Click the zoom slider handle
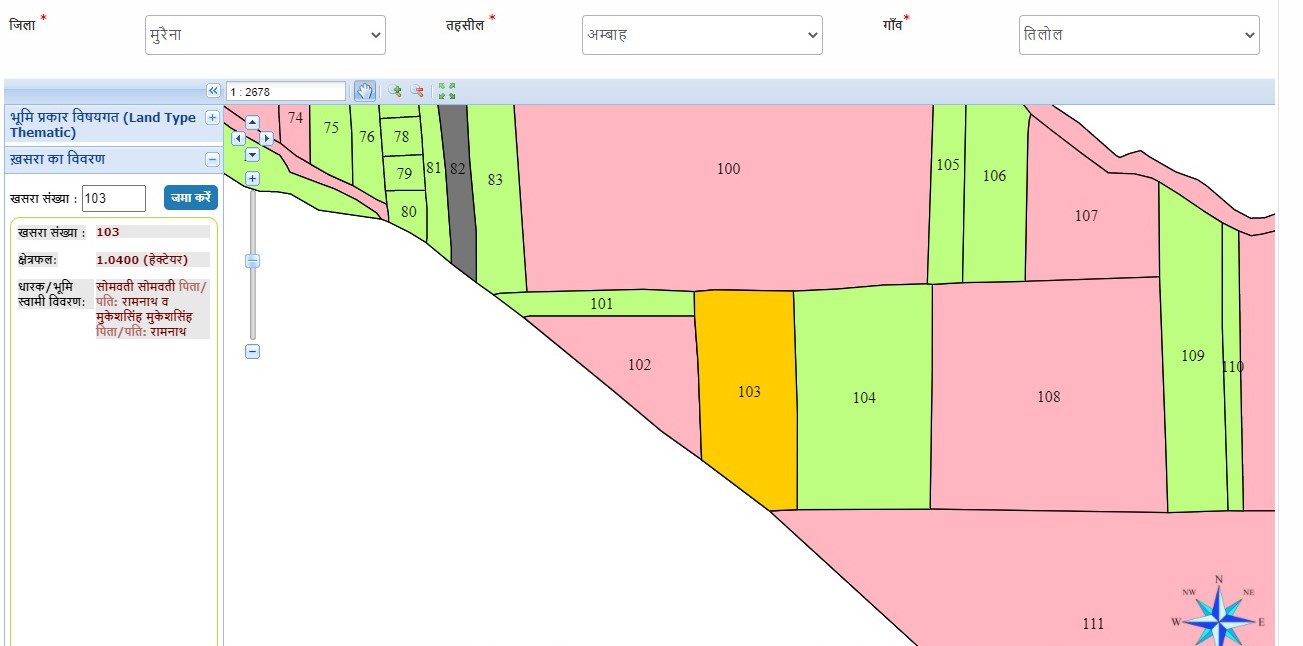 point(253,261)
